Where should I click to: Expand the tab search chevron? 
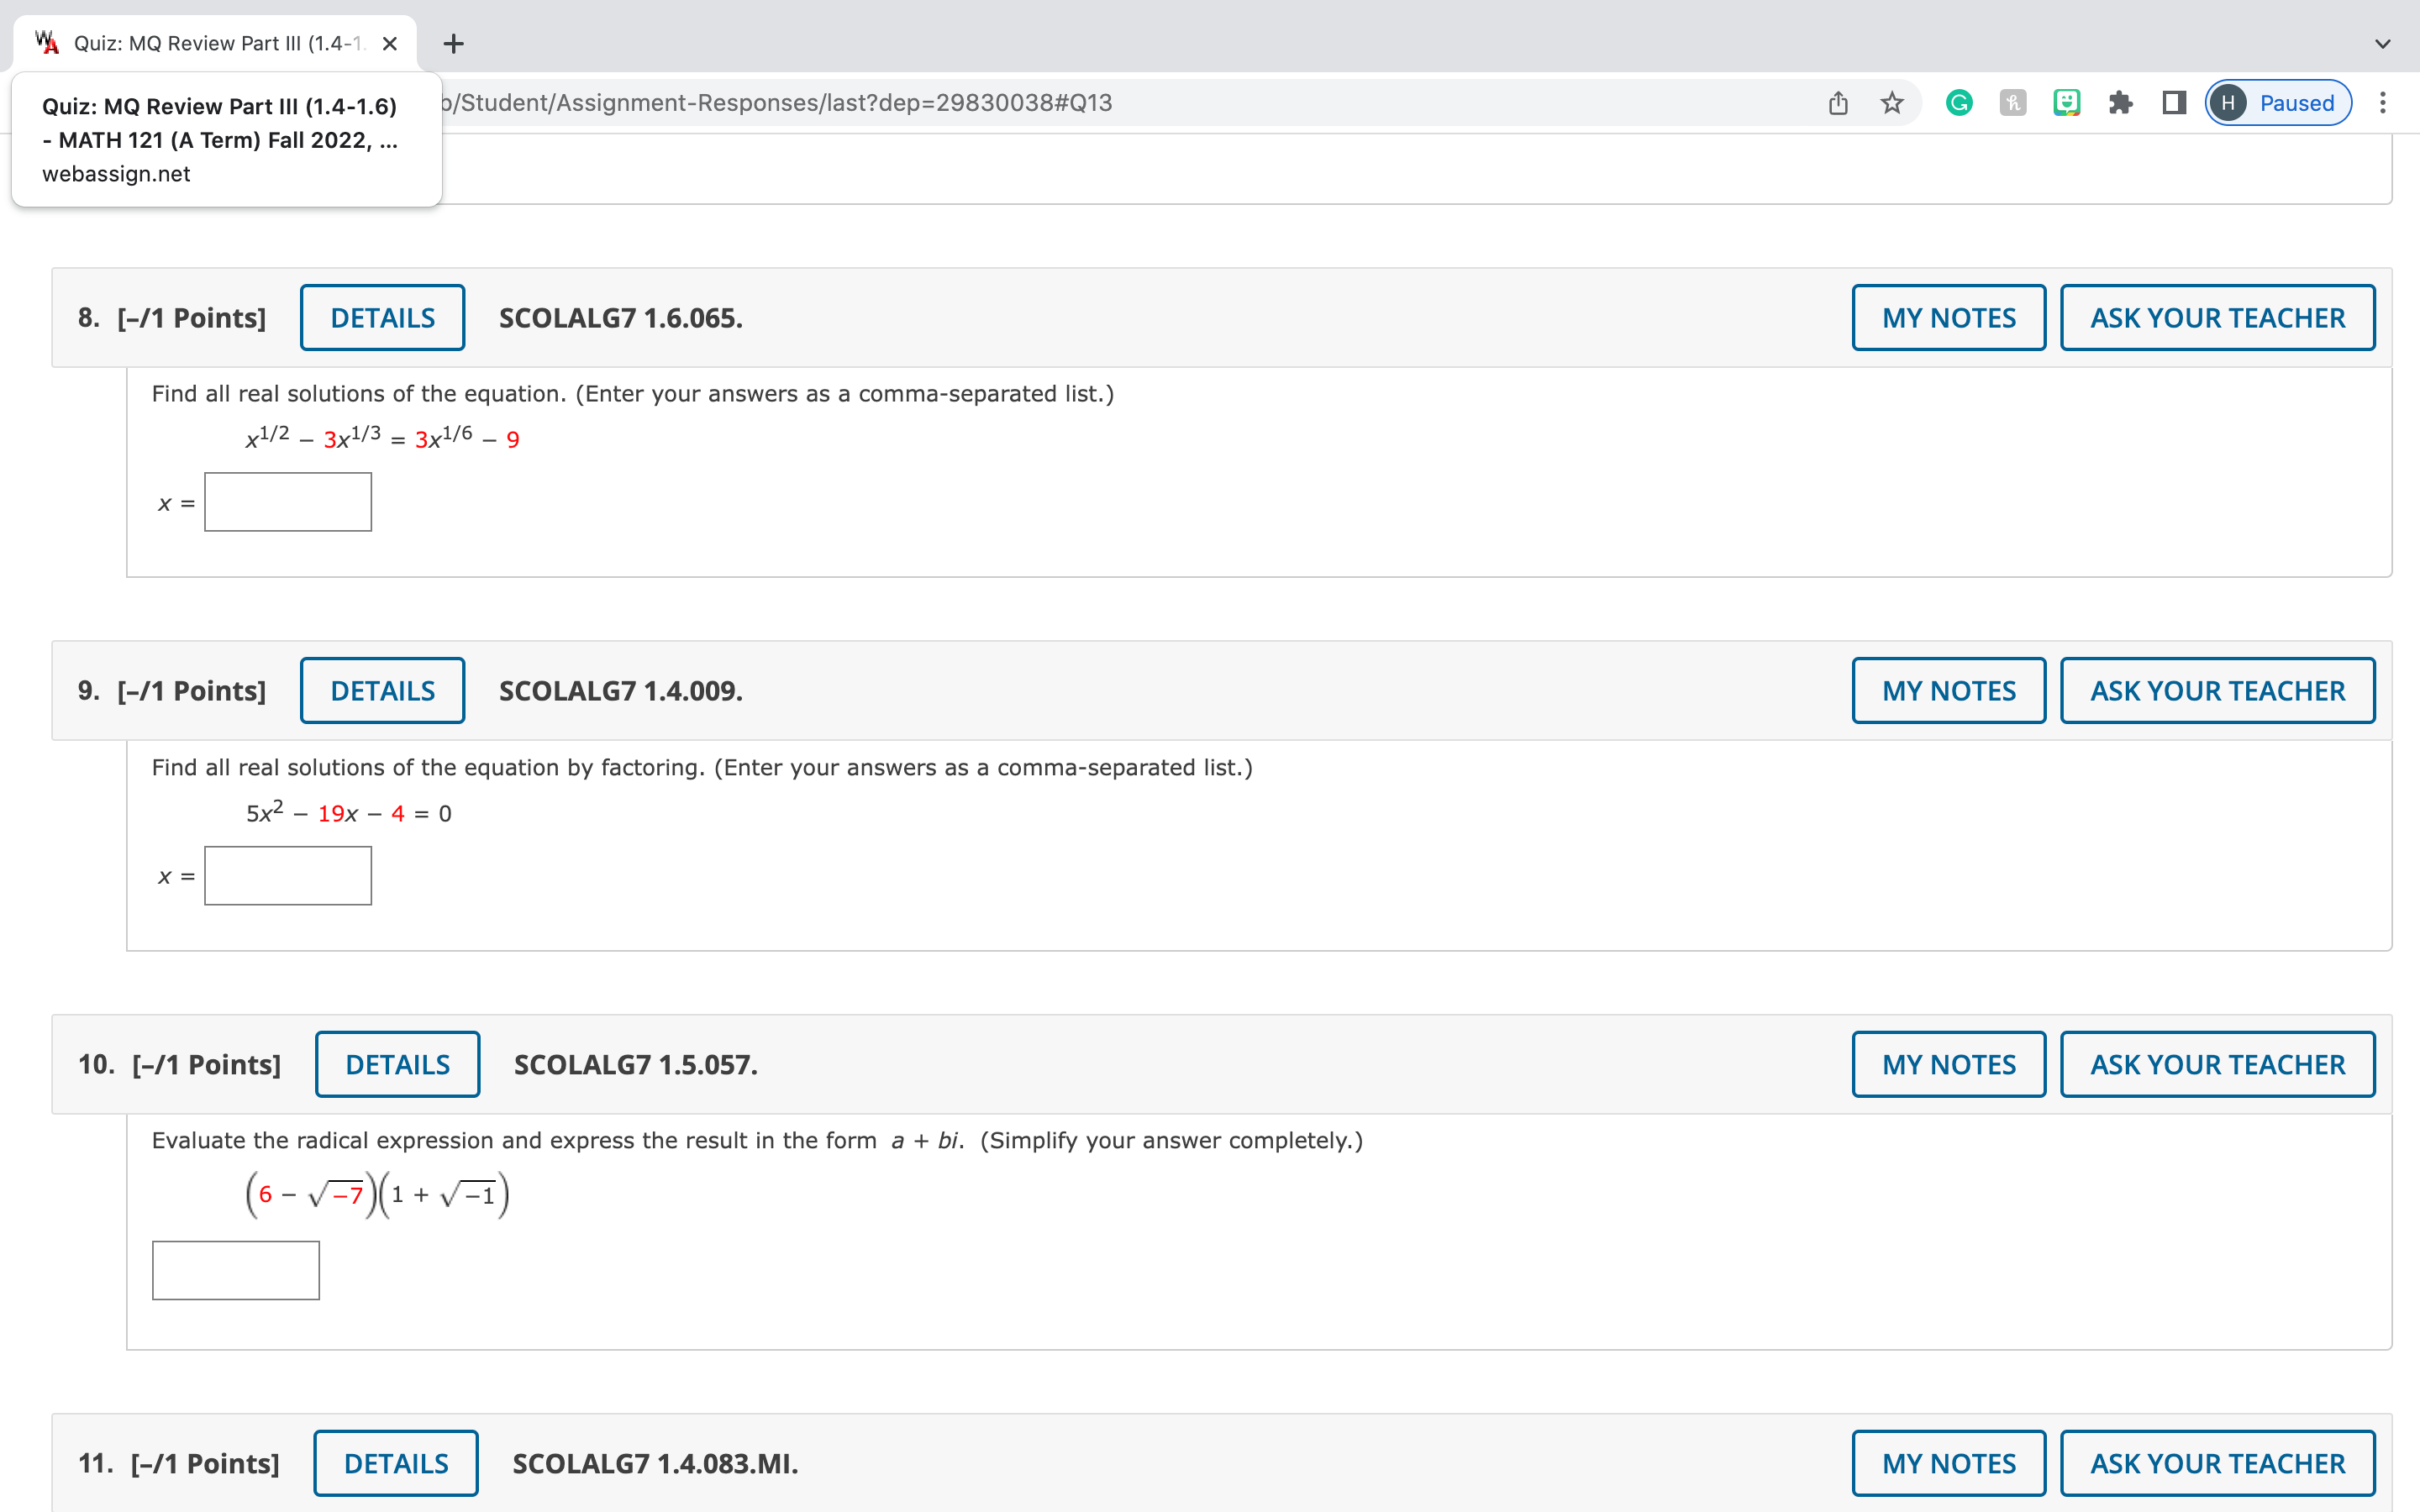(x=2382, y=44)
